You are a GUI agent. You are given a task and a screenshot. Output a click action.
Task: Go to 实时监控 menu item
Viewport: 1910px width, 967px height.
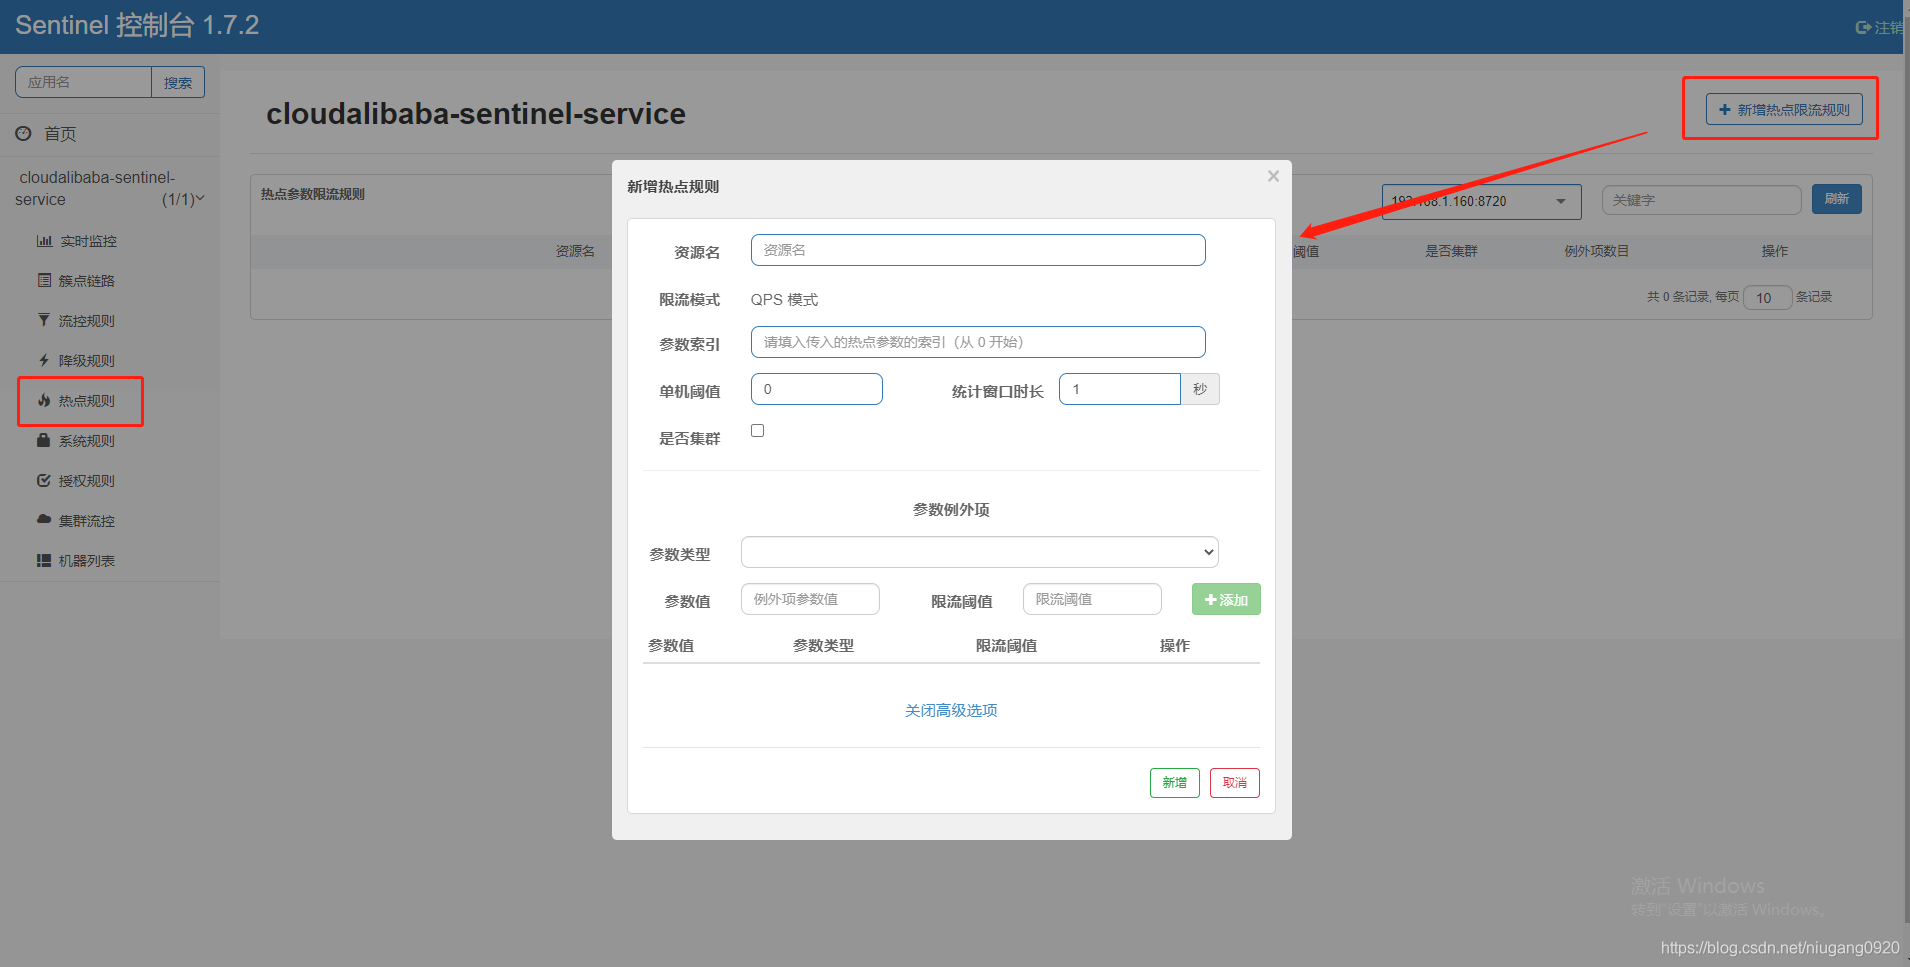[x=88, y=241]
